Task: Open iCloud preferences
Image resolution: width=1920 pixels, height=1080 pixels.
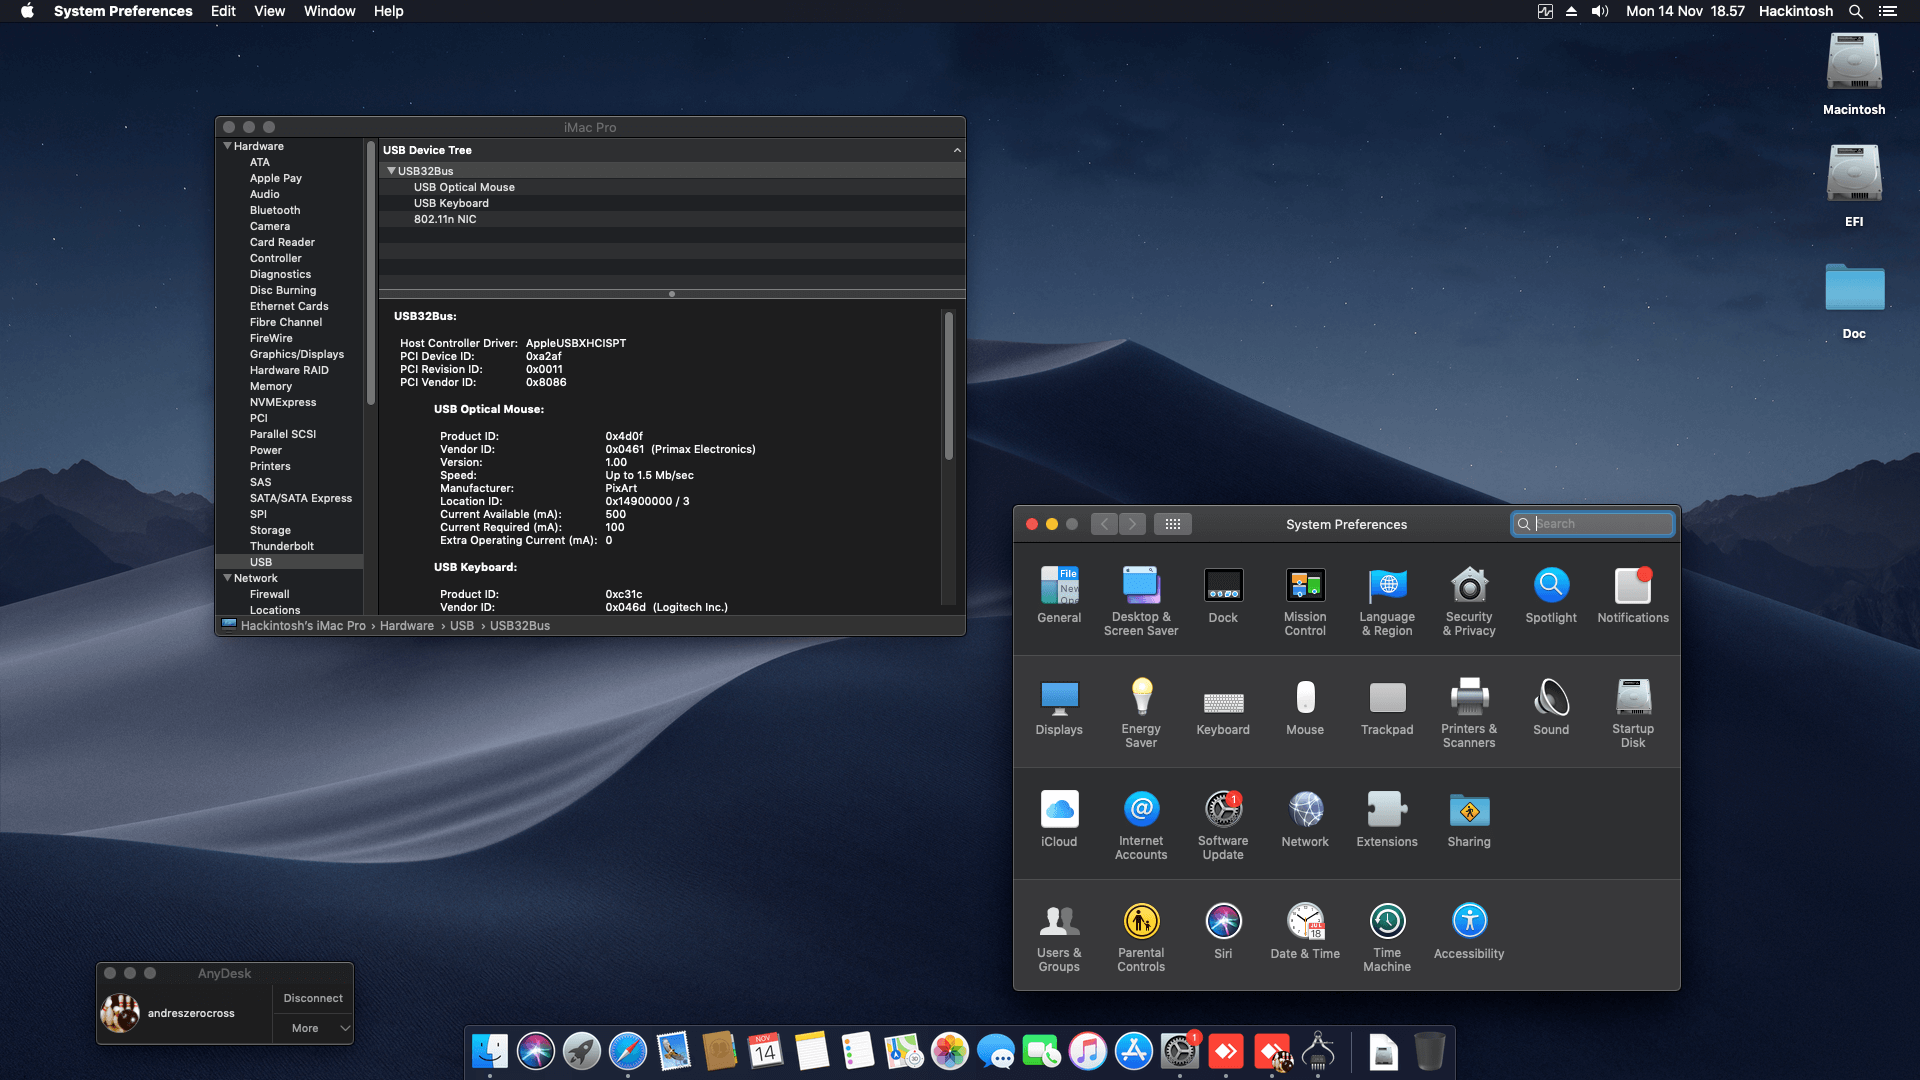Action: coord(1059,820)
